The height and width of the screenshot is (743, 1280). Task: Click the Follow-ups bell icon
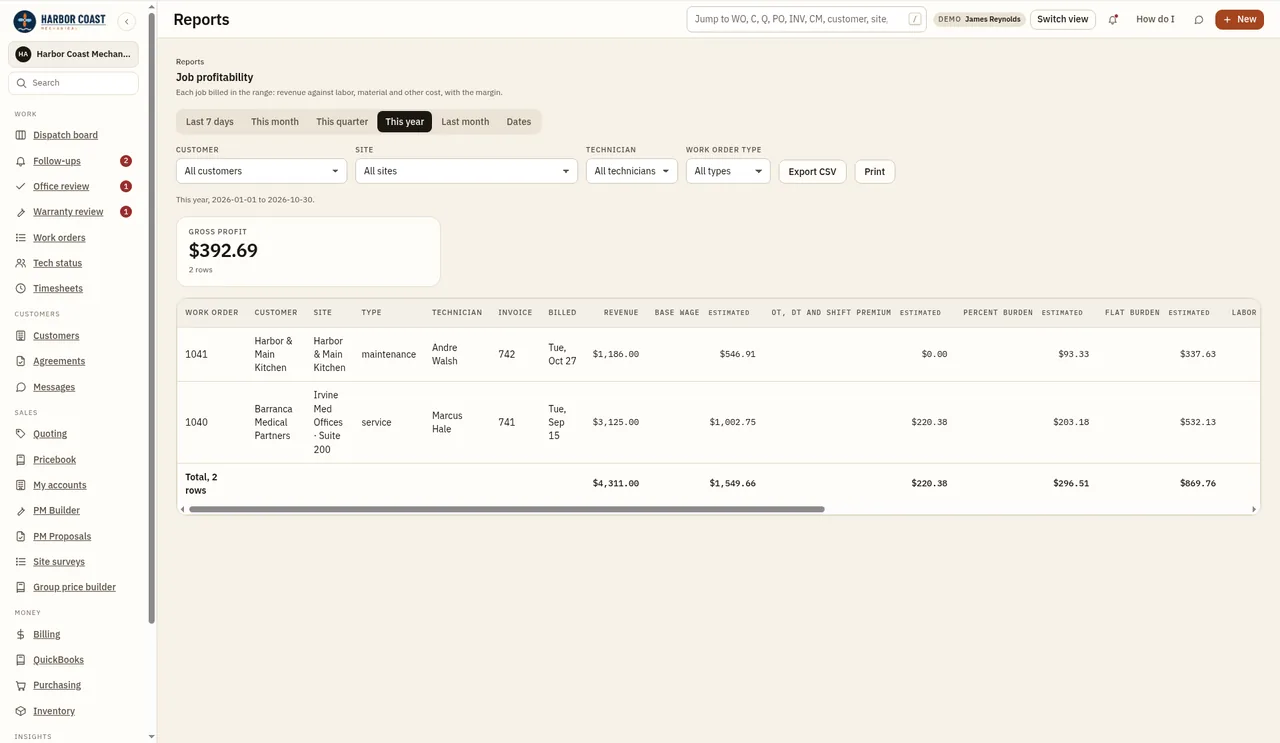tap(22, 161)
